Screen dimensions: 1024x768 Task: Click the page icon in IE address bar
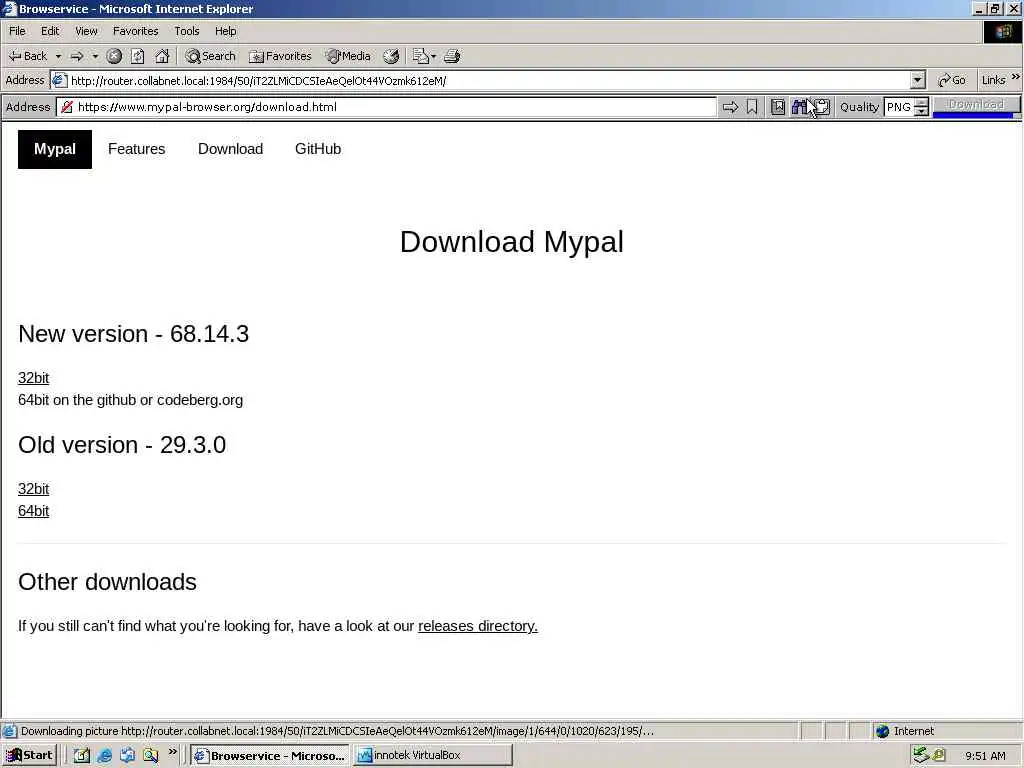click(x=59, y=80)
